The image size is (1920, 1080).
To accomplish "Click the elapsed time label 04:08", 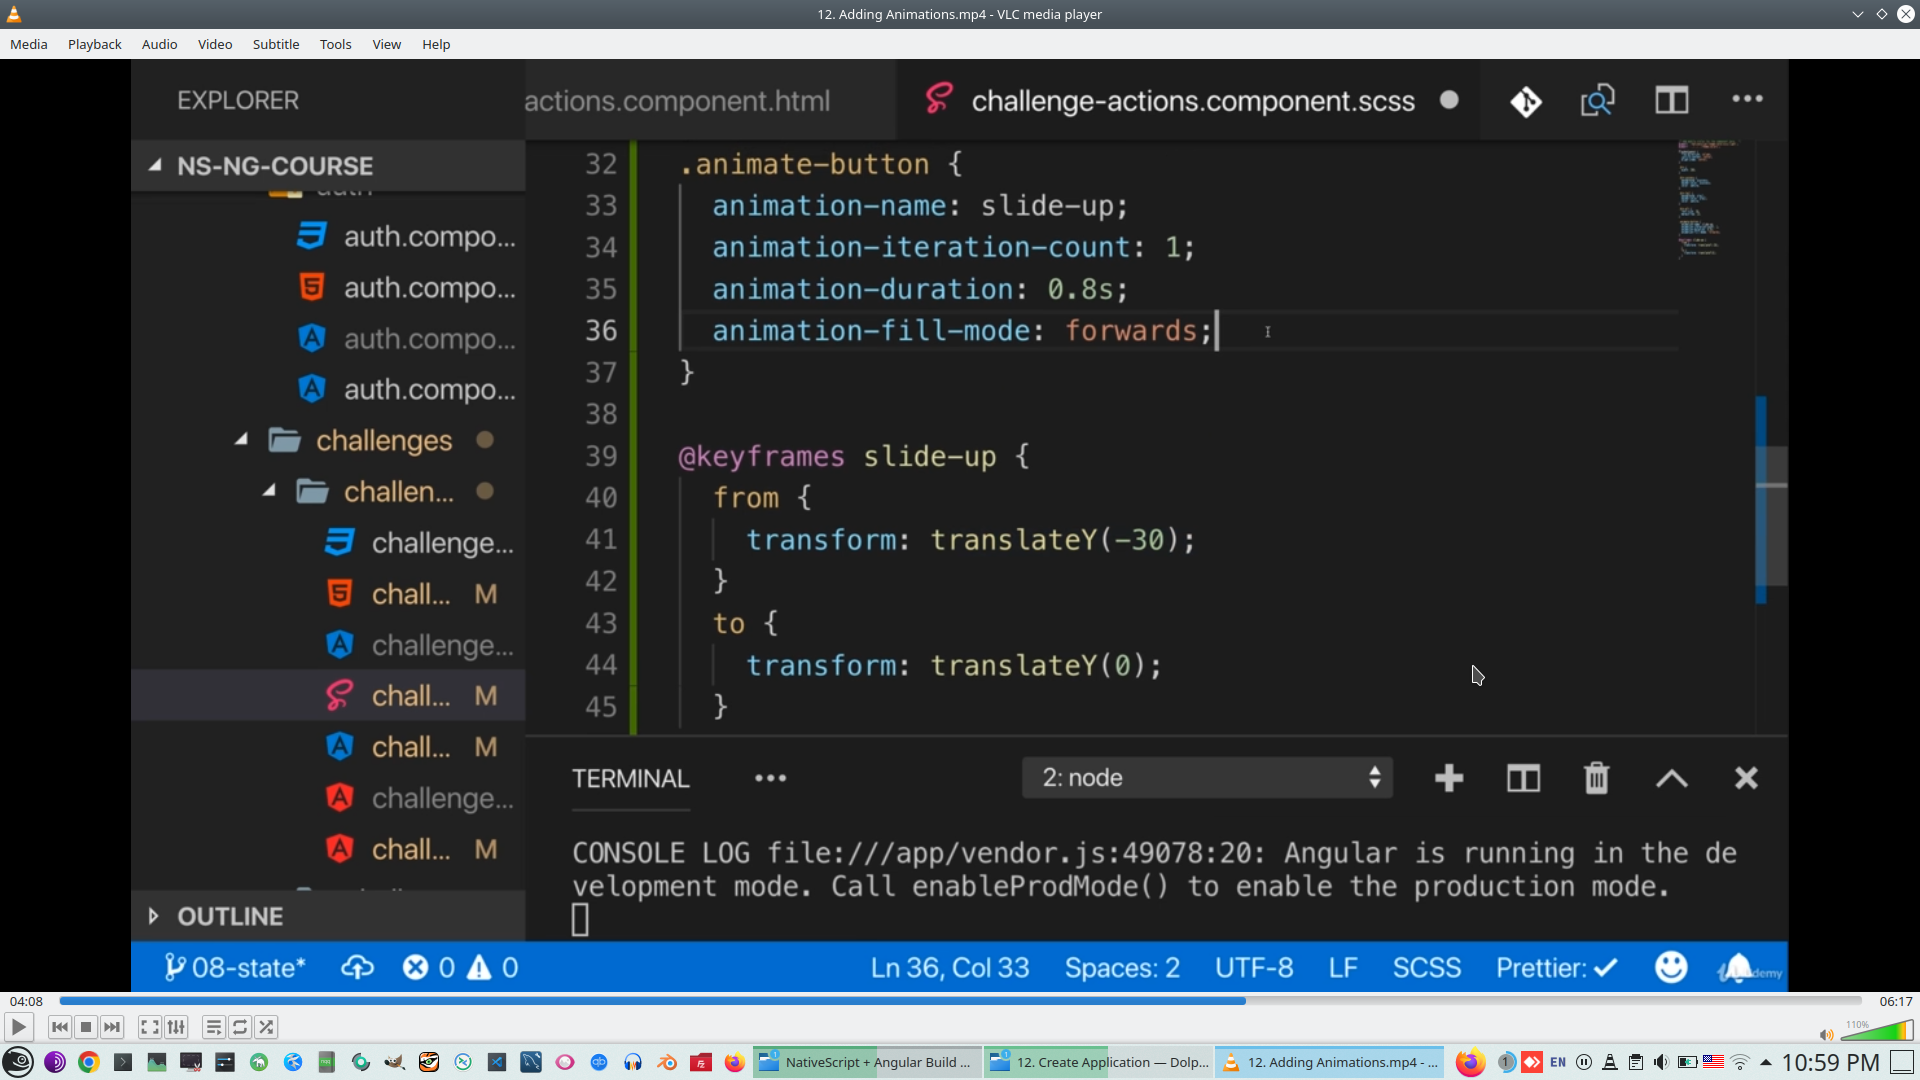I will click(26, 1001).
